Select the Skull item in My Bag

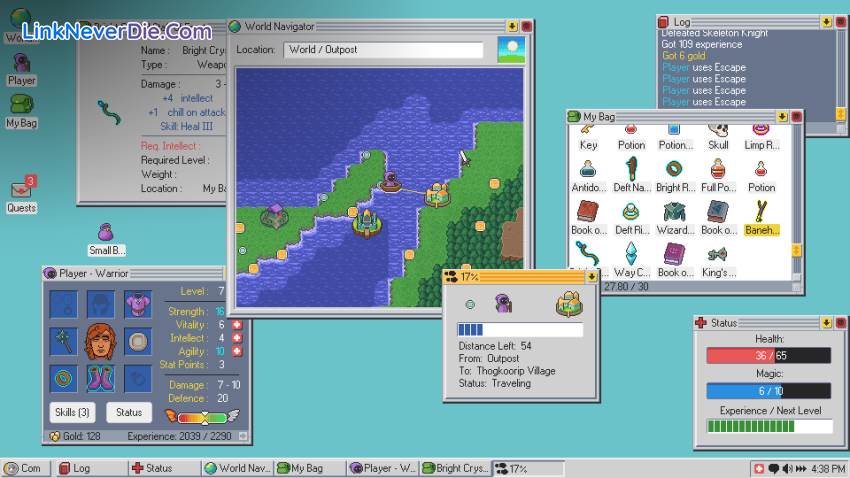point(718,137)
